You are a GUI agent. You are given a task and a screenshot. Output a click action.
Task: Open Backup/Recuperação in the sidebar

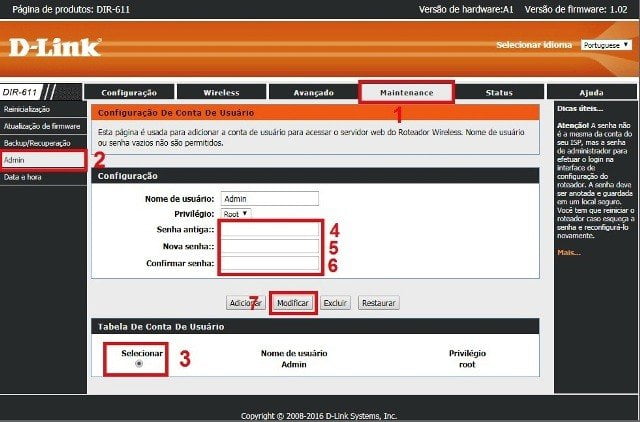(x=36, y=143)
